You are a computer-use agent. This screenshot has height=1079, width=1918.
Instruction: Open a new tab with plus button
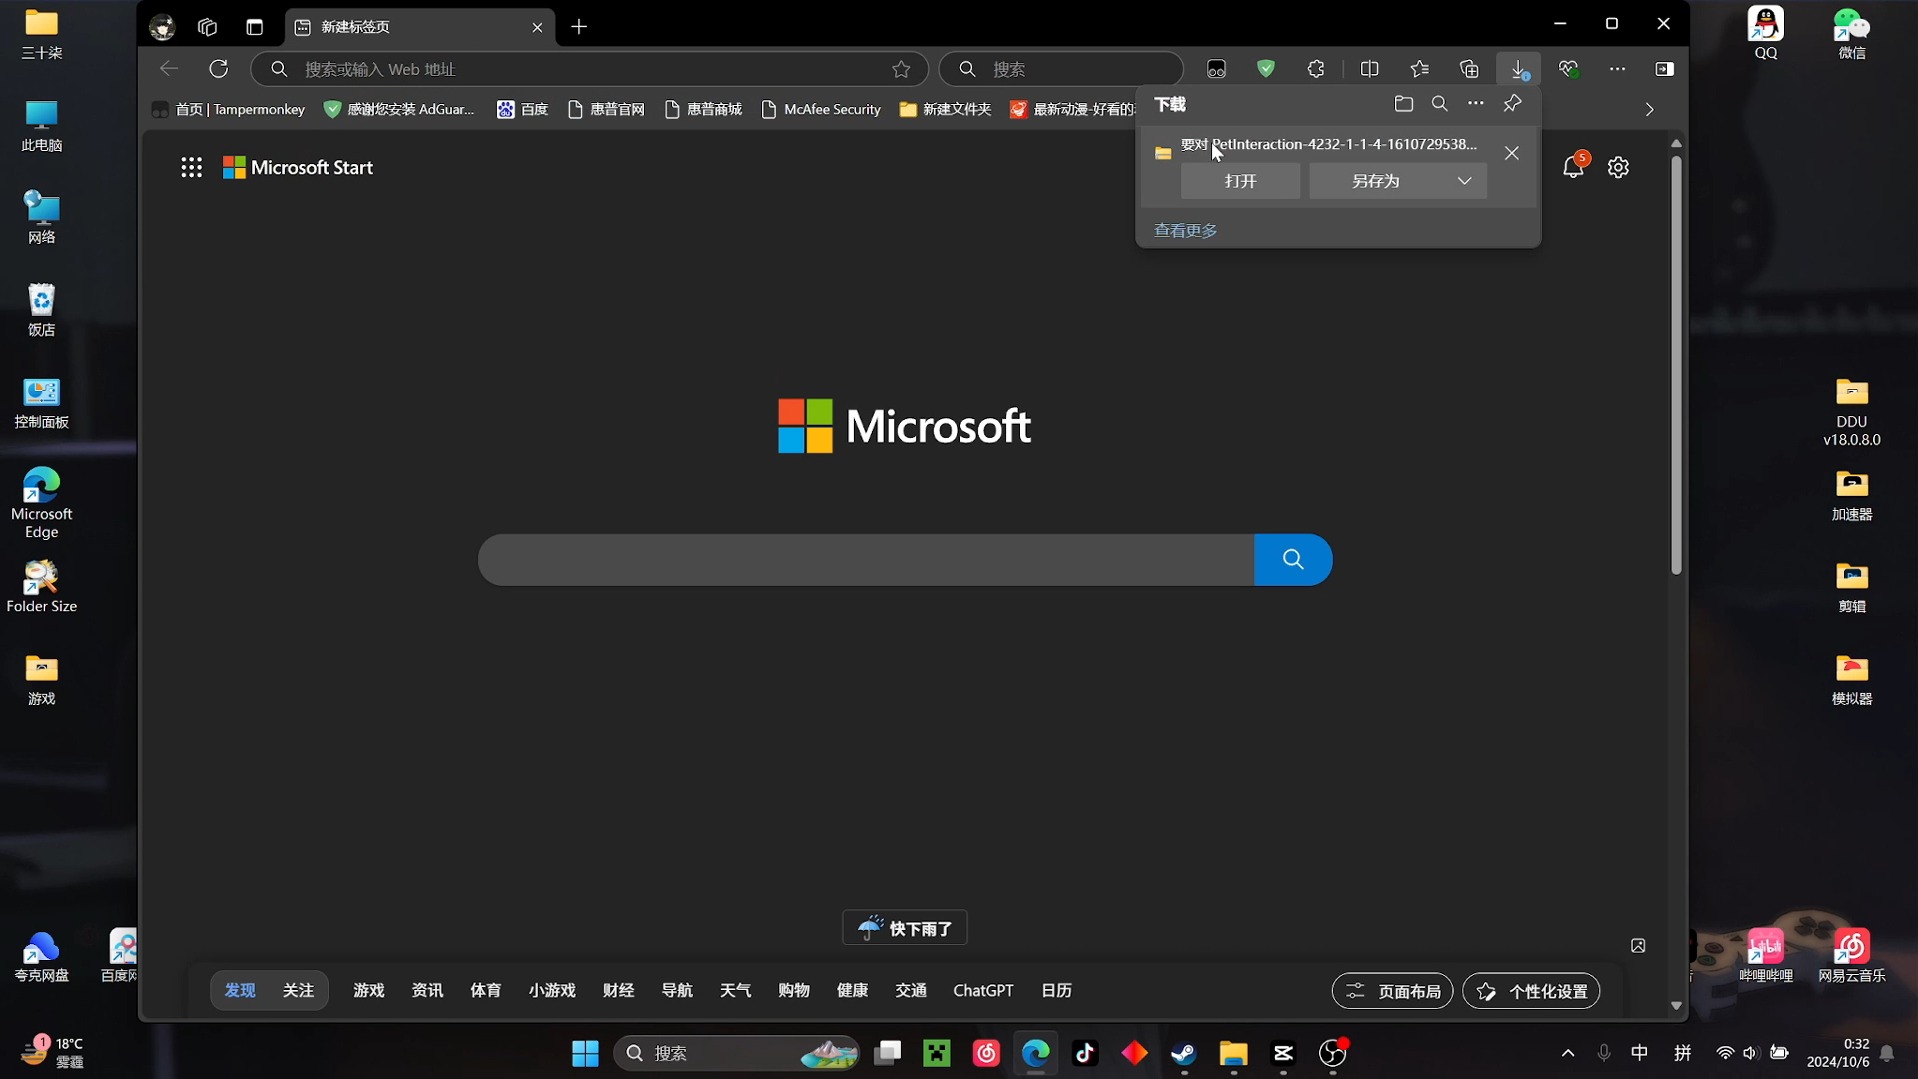tap(579, 27)
